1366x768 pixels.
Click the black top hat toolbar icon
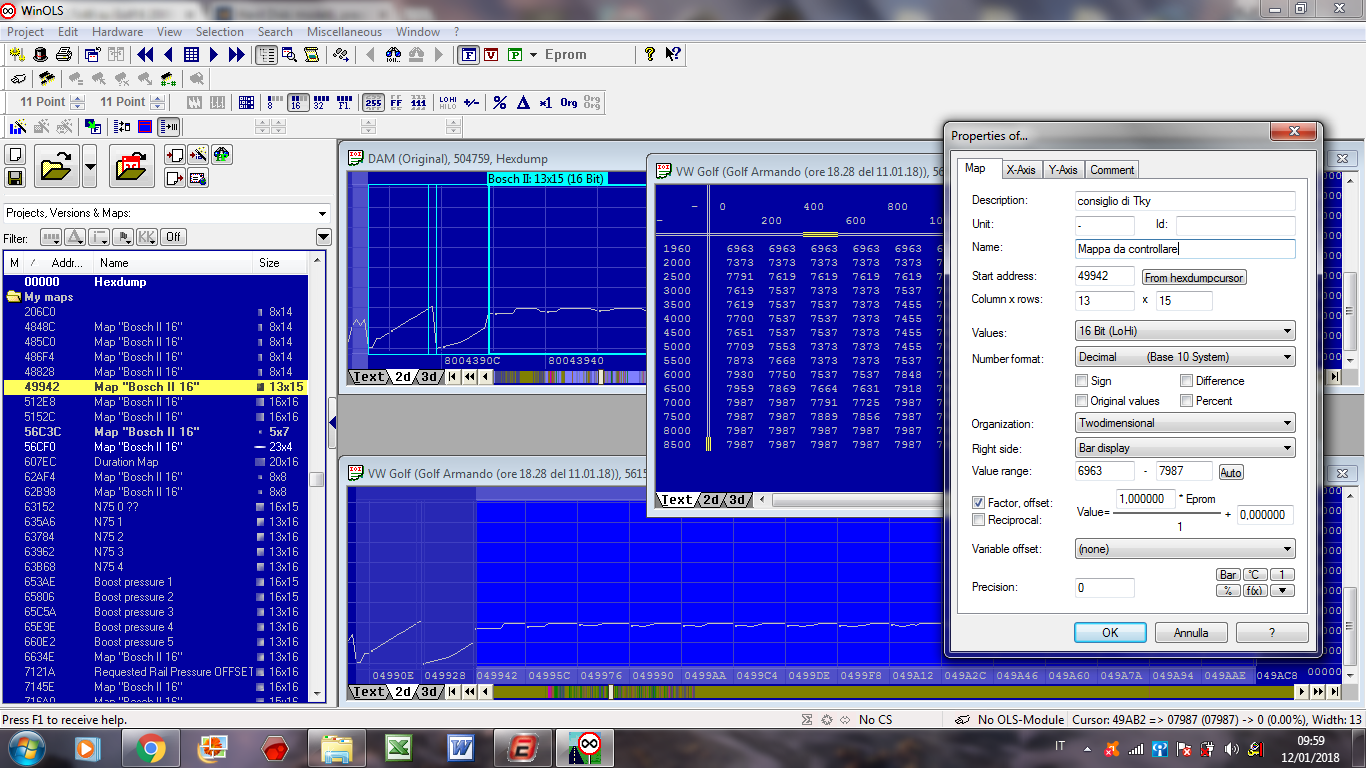tap(40, 55)
